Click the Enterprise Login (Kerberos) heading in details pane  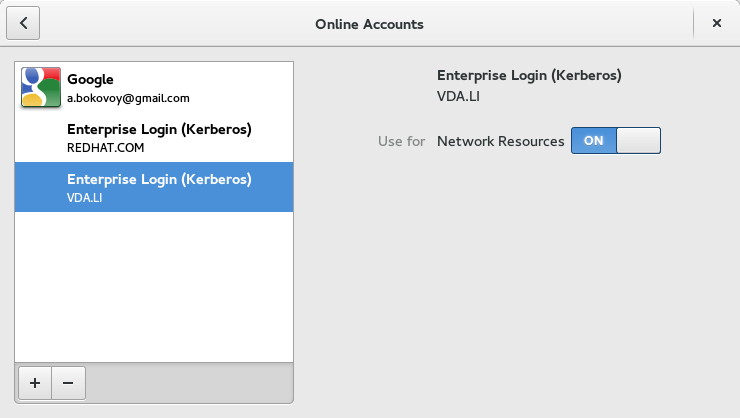[530, 75]
